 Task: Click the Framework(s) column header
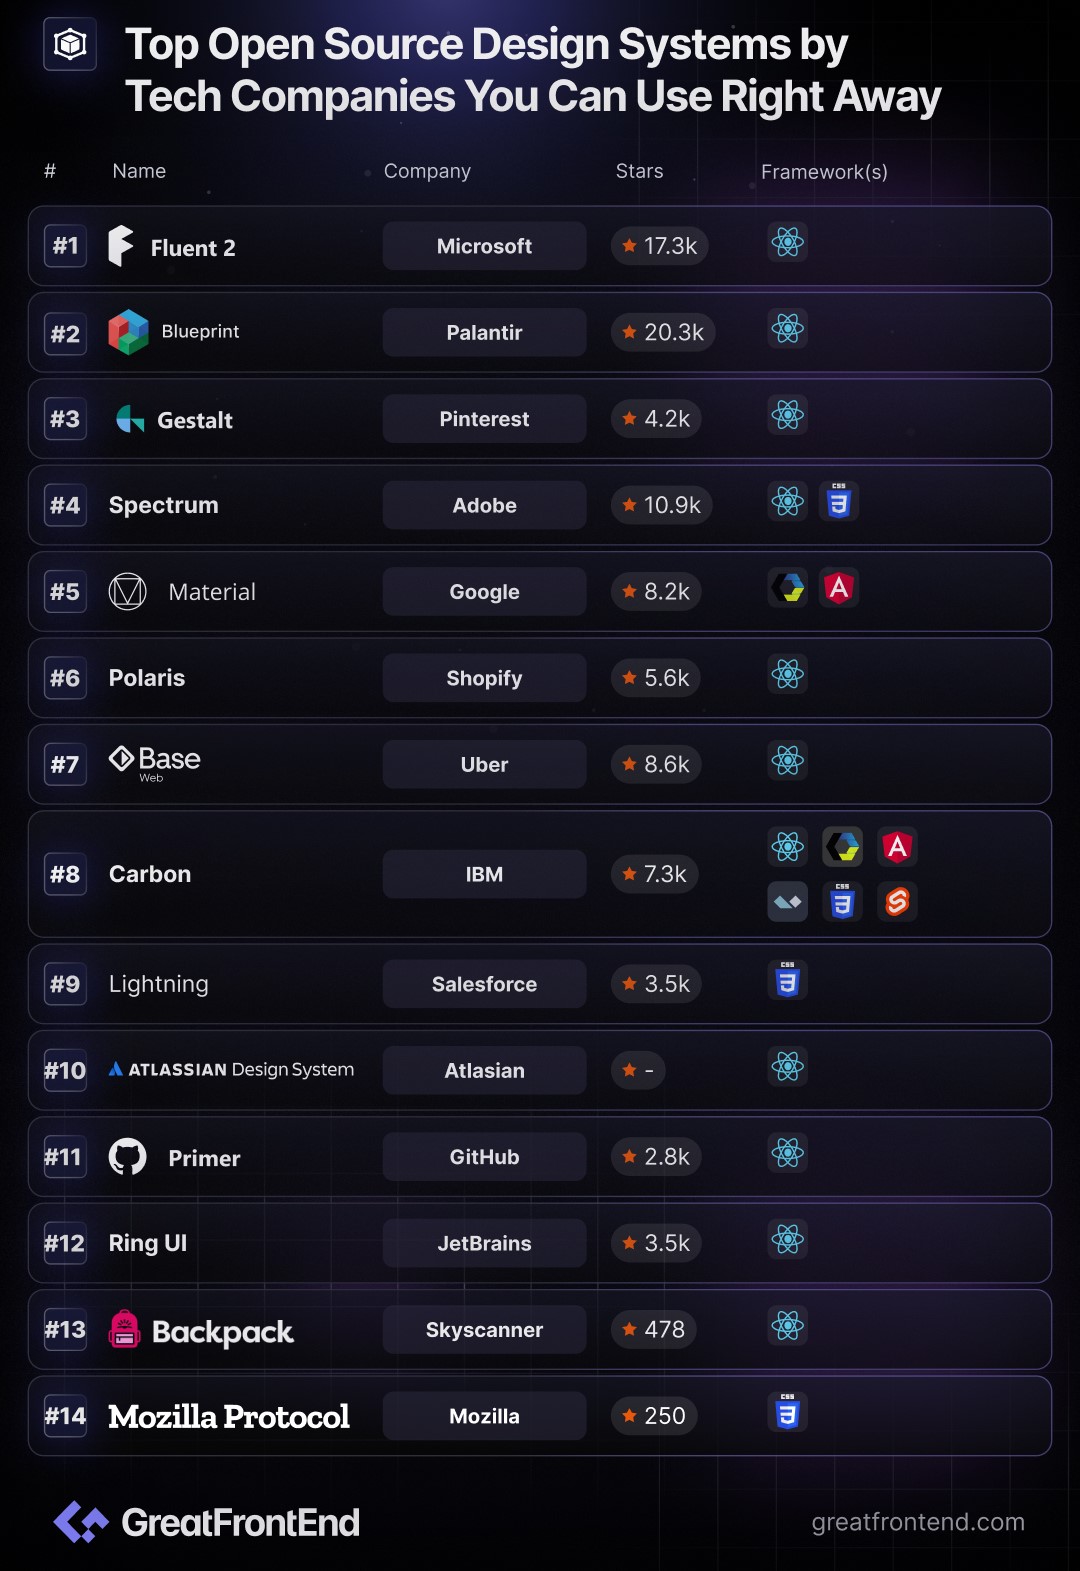824,172
